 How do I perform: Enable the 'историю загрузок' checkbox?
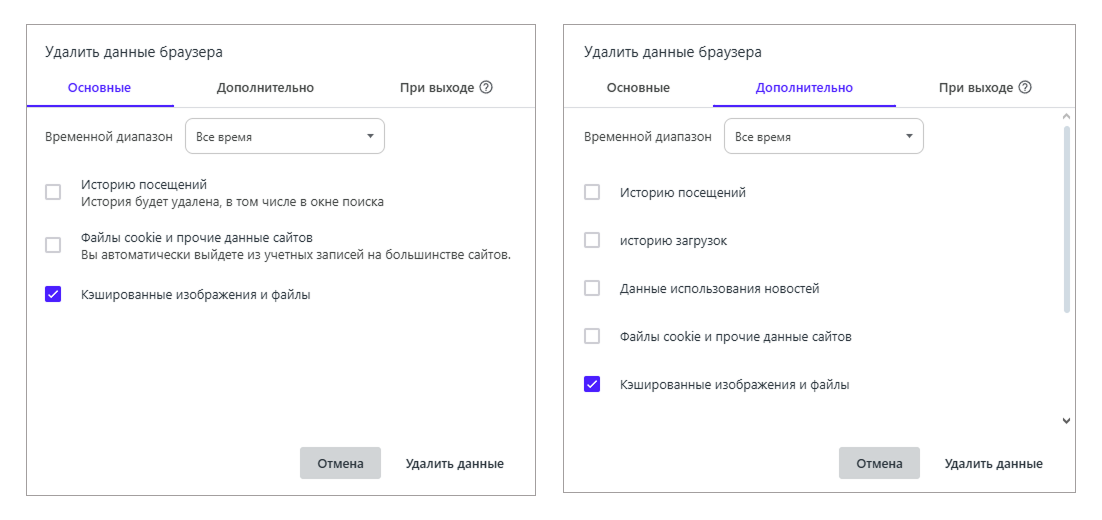(x=592, y=240)
